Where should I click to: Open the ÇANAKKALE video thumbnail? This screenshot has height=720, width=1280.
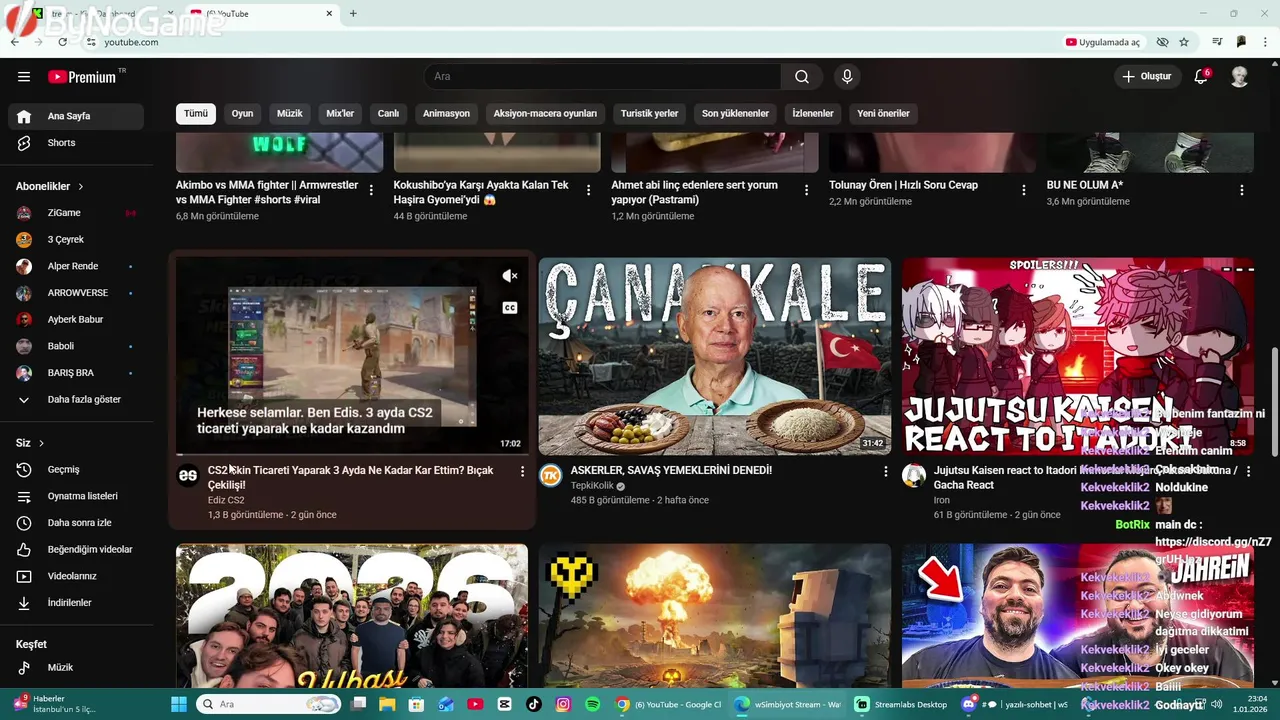tap(715, 357)
